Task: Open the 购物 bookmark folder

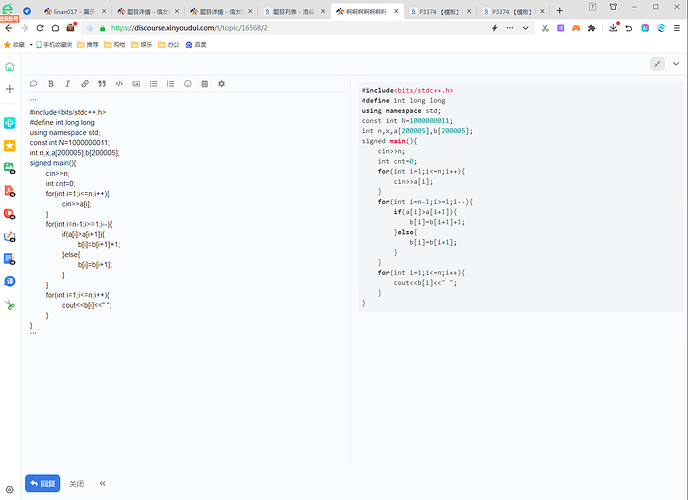Action: coord(115,45)
